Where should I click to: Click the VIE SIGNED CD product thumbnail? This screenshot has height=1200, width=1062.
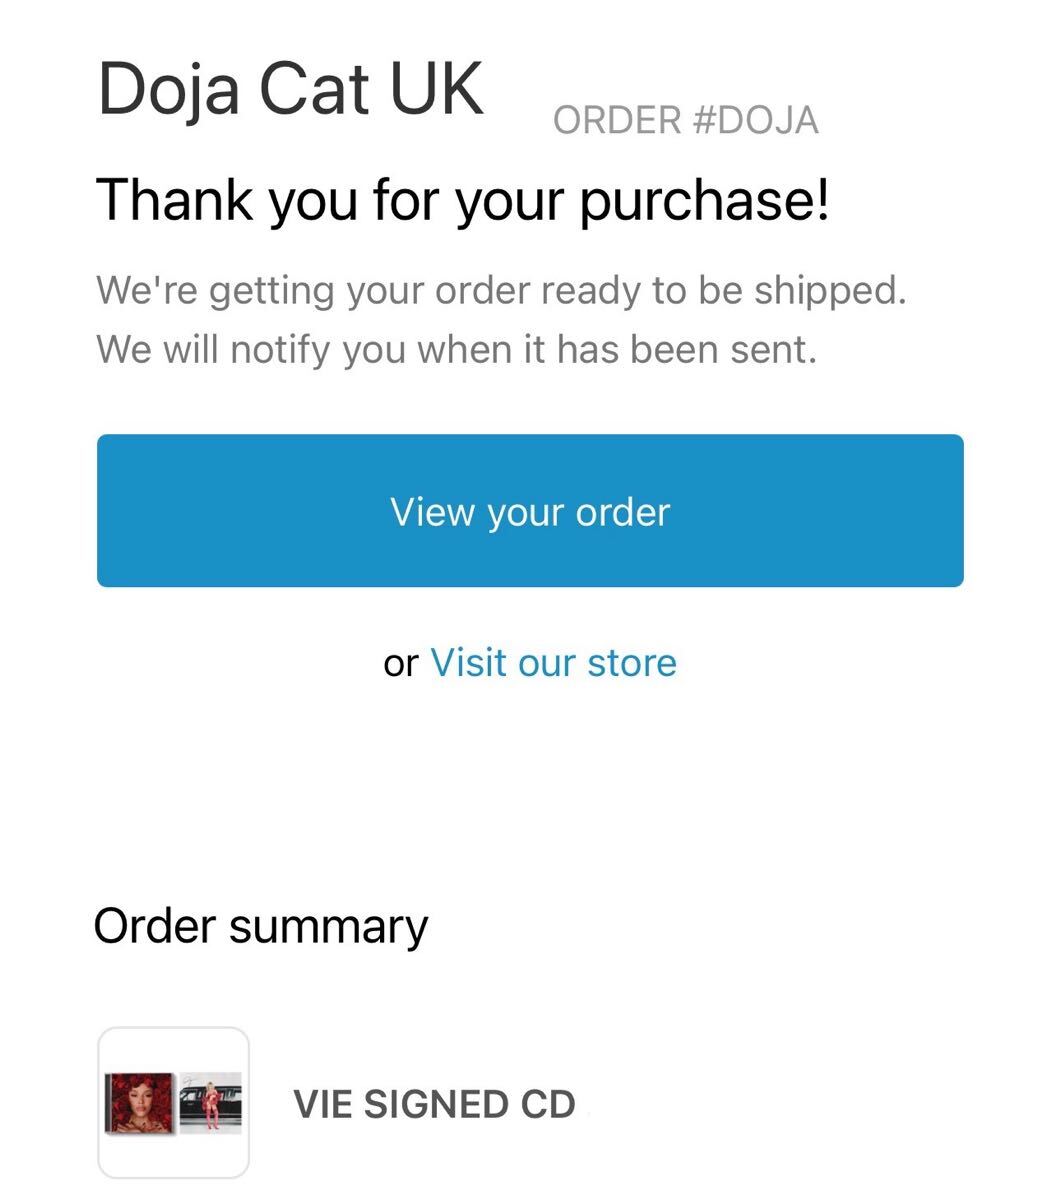[x=173, y=1103]
